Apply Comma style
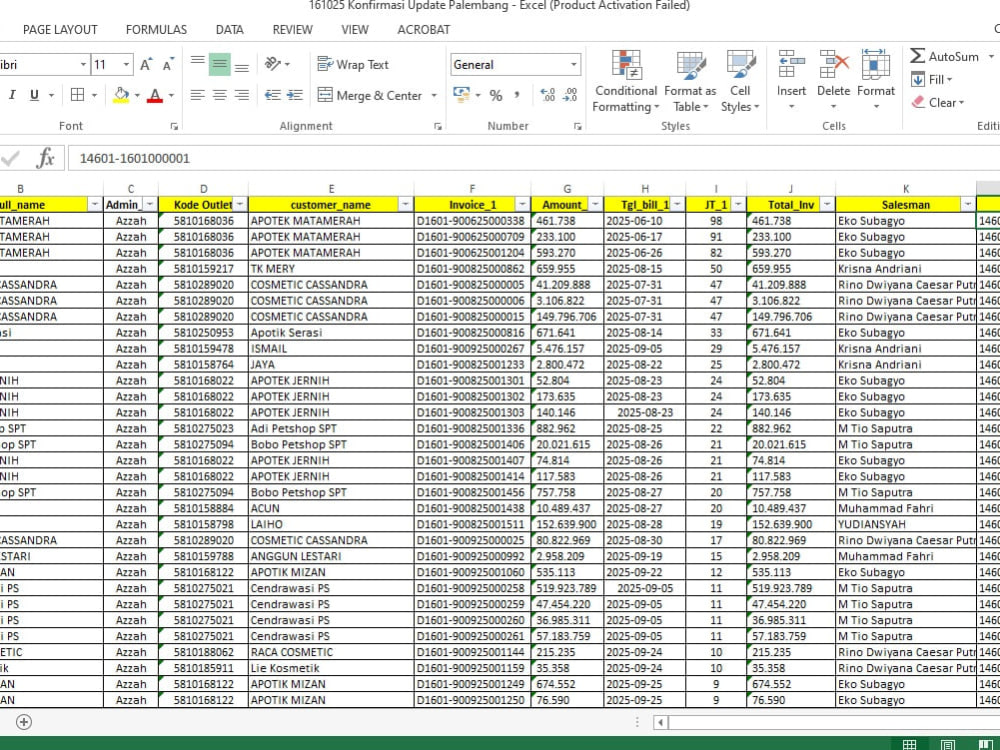 coord(516,95)
